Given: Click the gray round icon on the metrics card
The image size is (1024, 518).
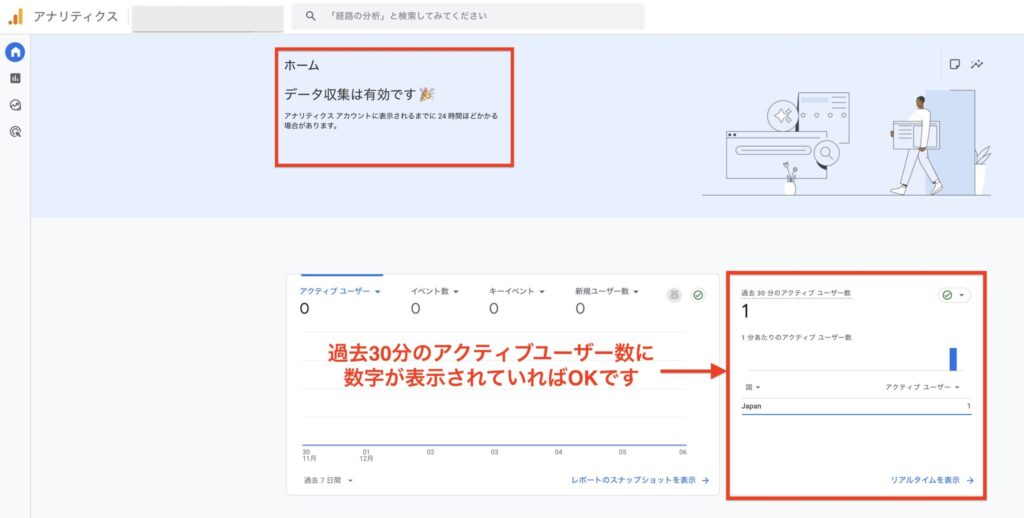Looking at the screenshot, I should pyautogui.click(x=676, y=295).
